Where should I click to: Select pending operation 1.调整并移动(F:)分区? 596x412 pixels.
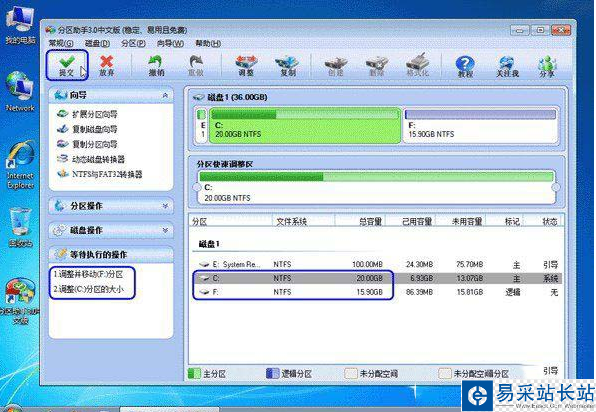pos(88,274)
